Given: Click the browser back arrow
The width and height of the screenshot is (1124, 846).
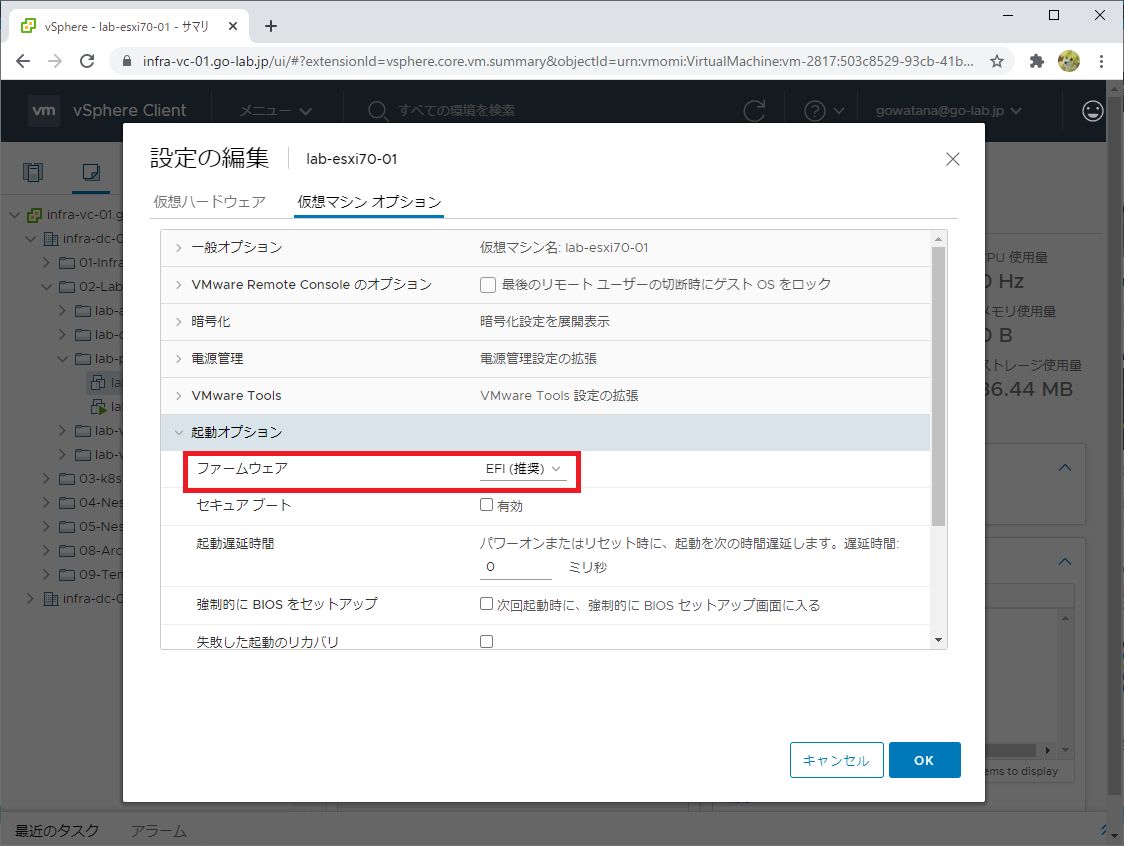Looking at the screenshot, I should (x=23, y=61).
